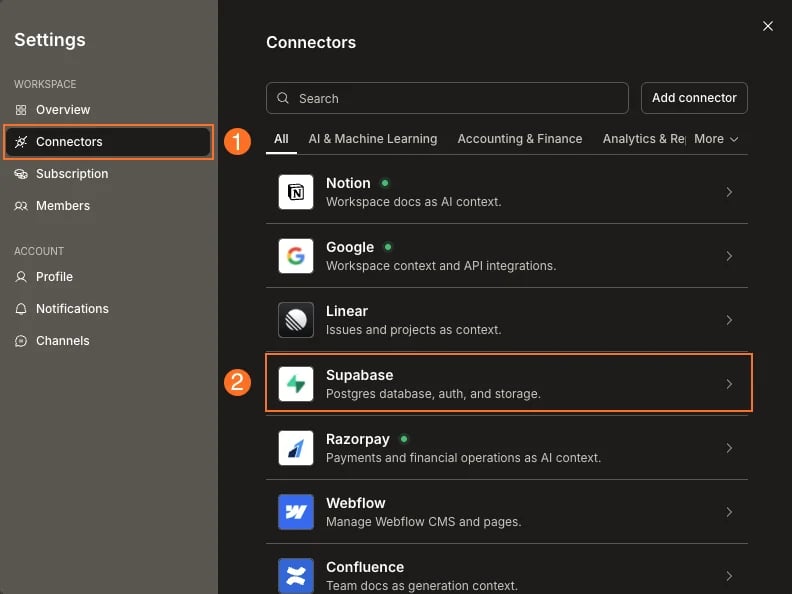792x594 pixels.
Task: Click the Razorpay connector title
Action: tap(358, 439)
